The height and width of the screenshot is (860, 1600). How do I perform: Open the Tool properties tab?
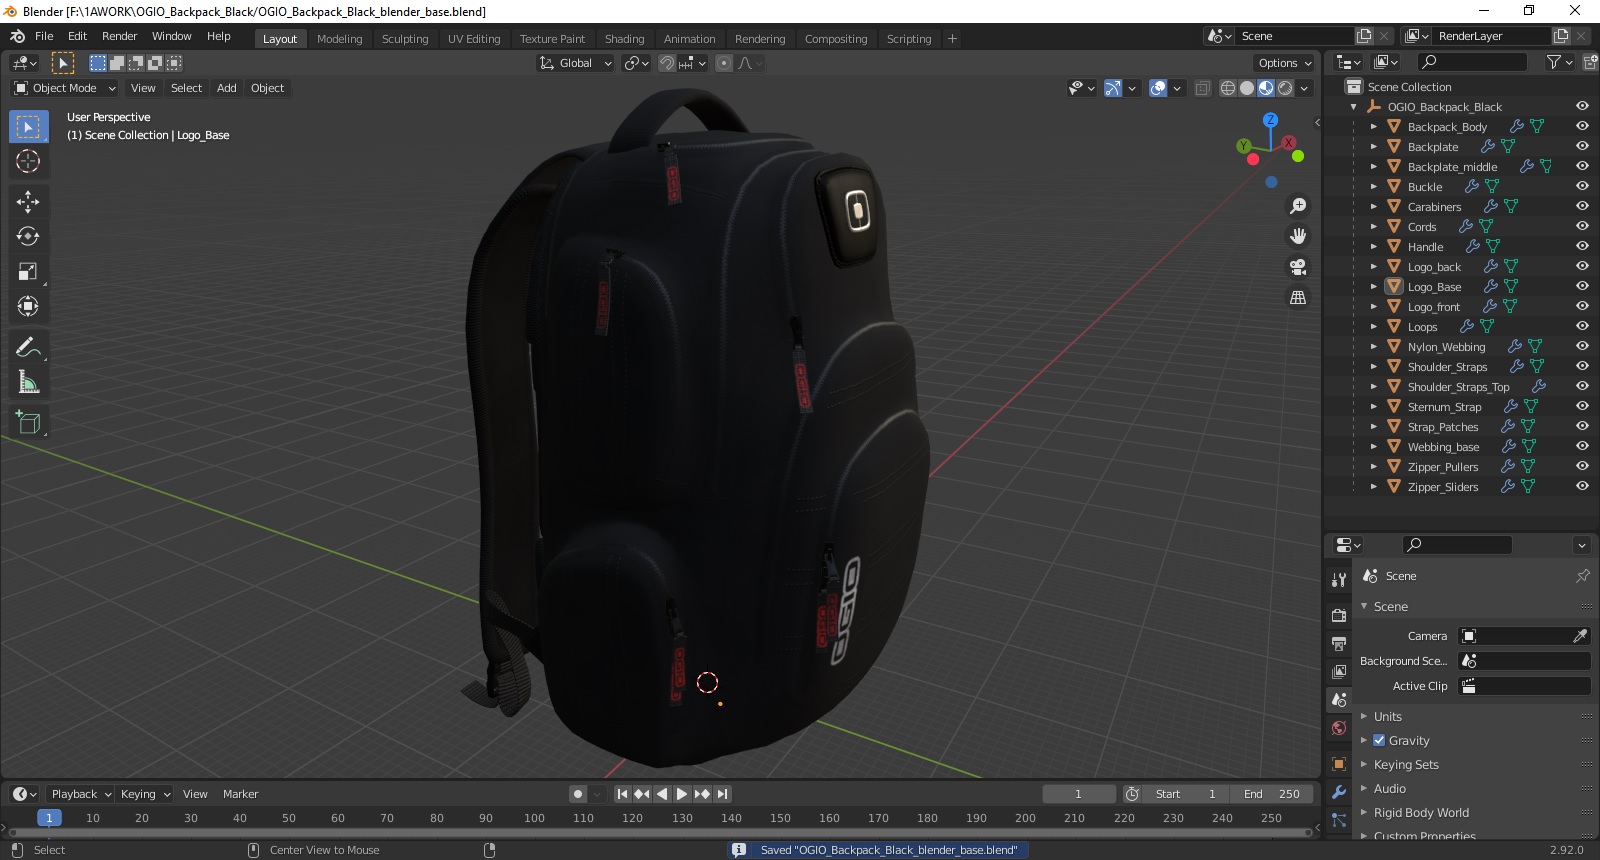[1339, 579]
